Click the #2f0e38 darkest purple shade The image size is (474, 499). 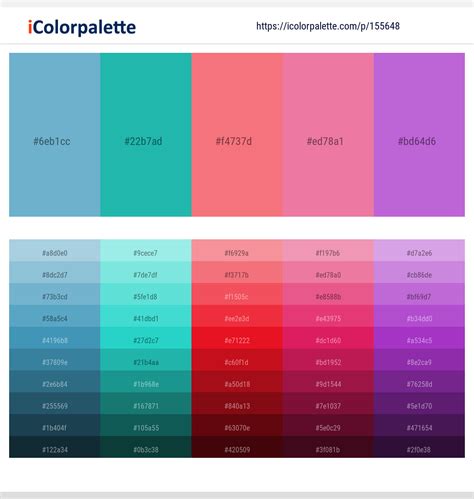pyautogui.click(x=419, y=447)
